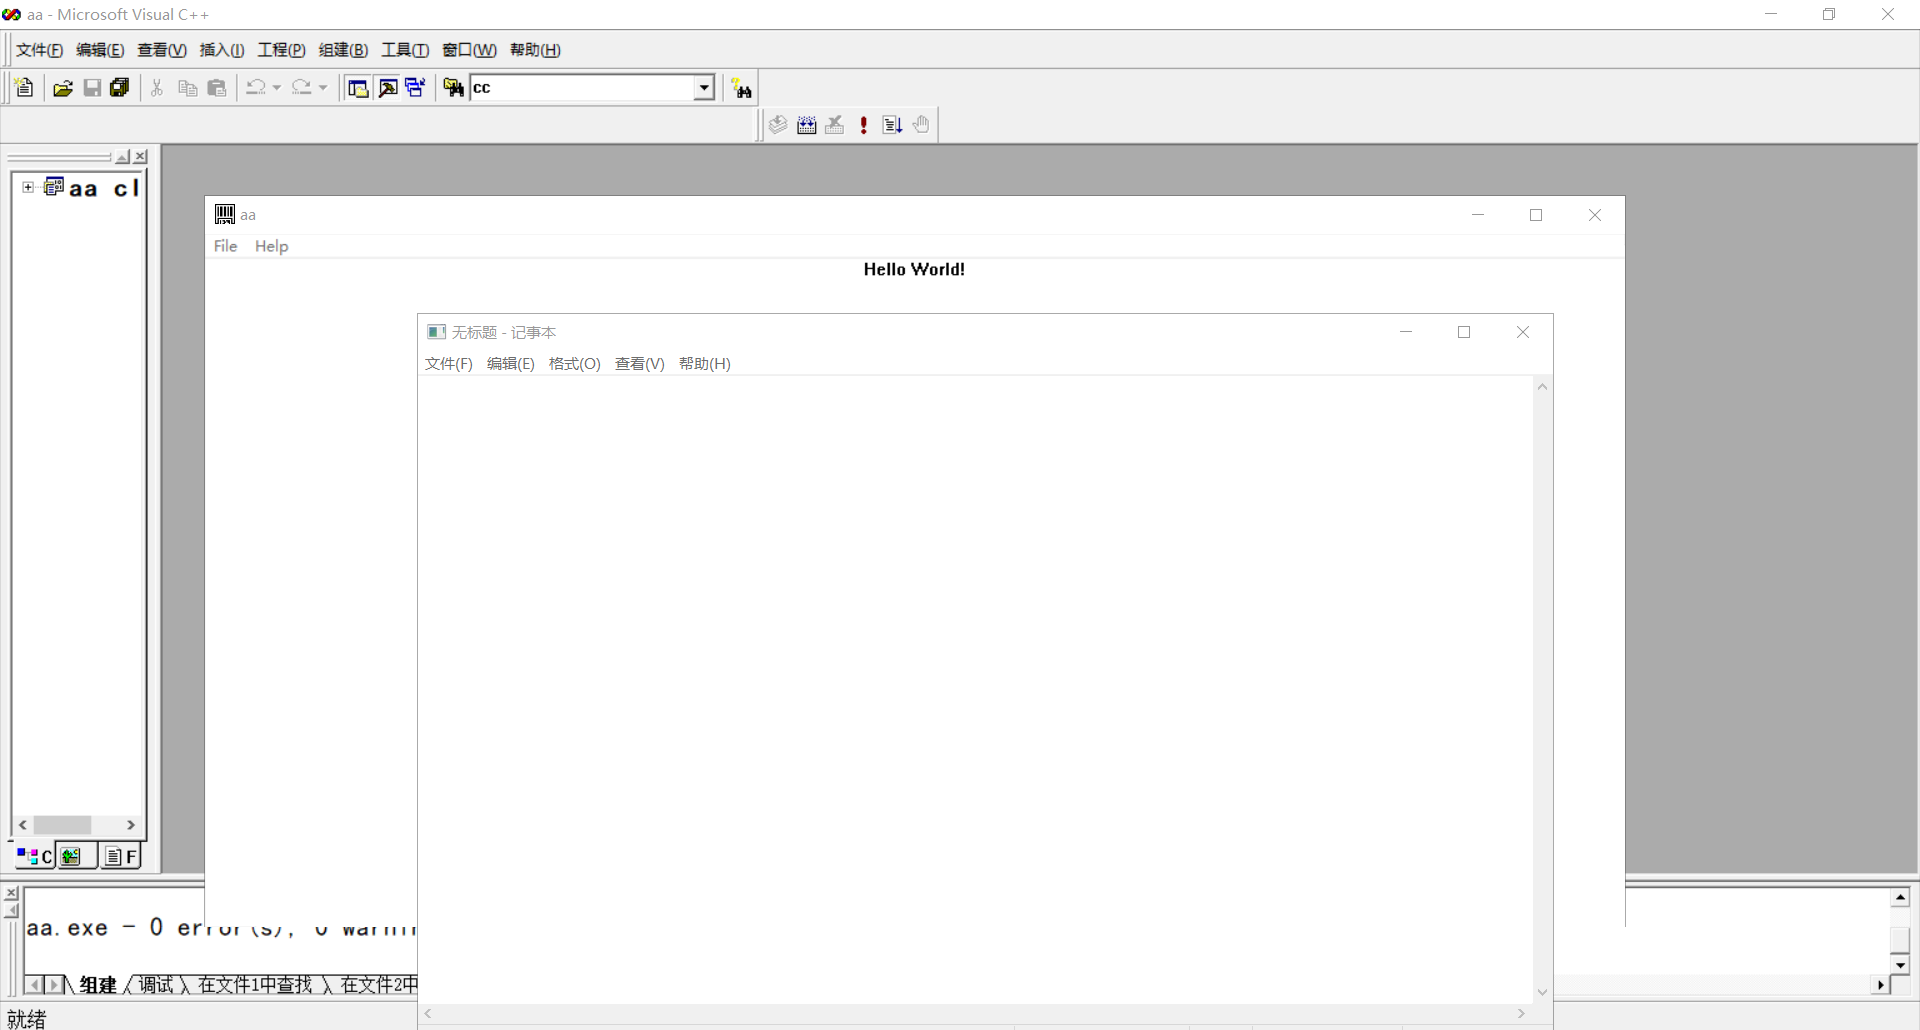Expand the 'aa classes' tree node
Screen dimensions: 1920x1030
(27, 187)
